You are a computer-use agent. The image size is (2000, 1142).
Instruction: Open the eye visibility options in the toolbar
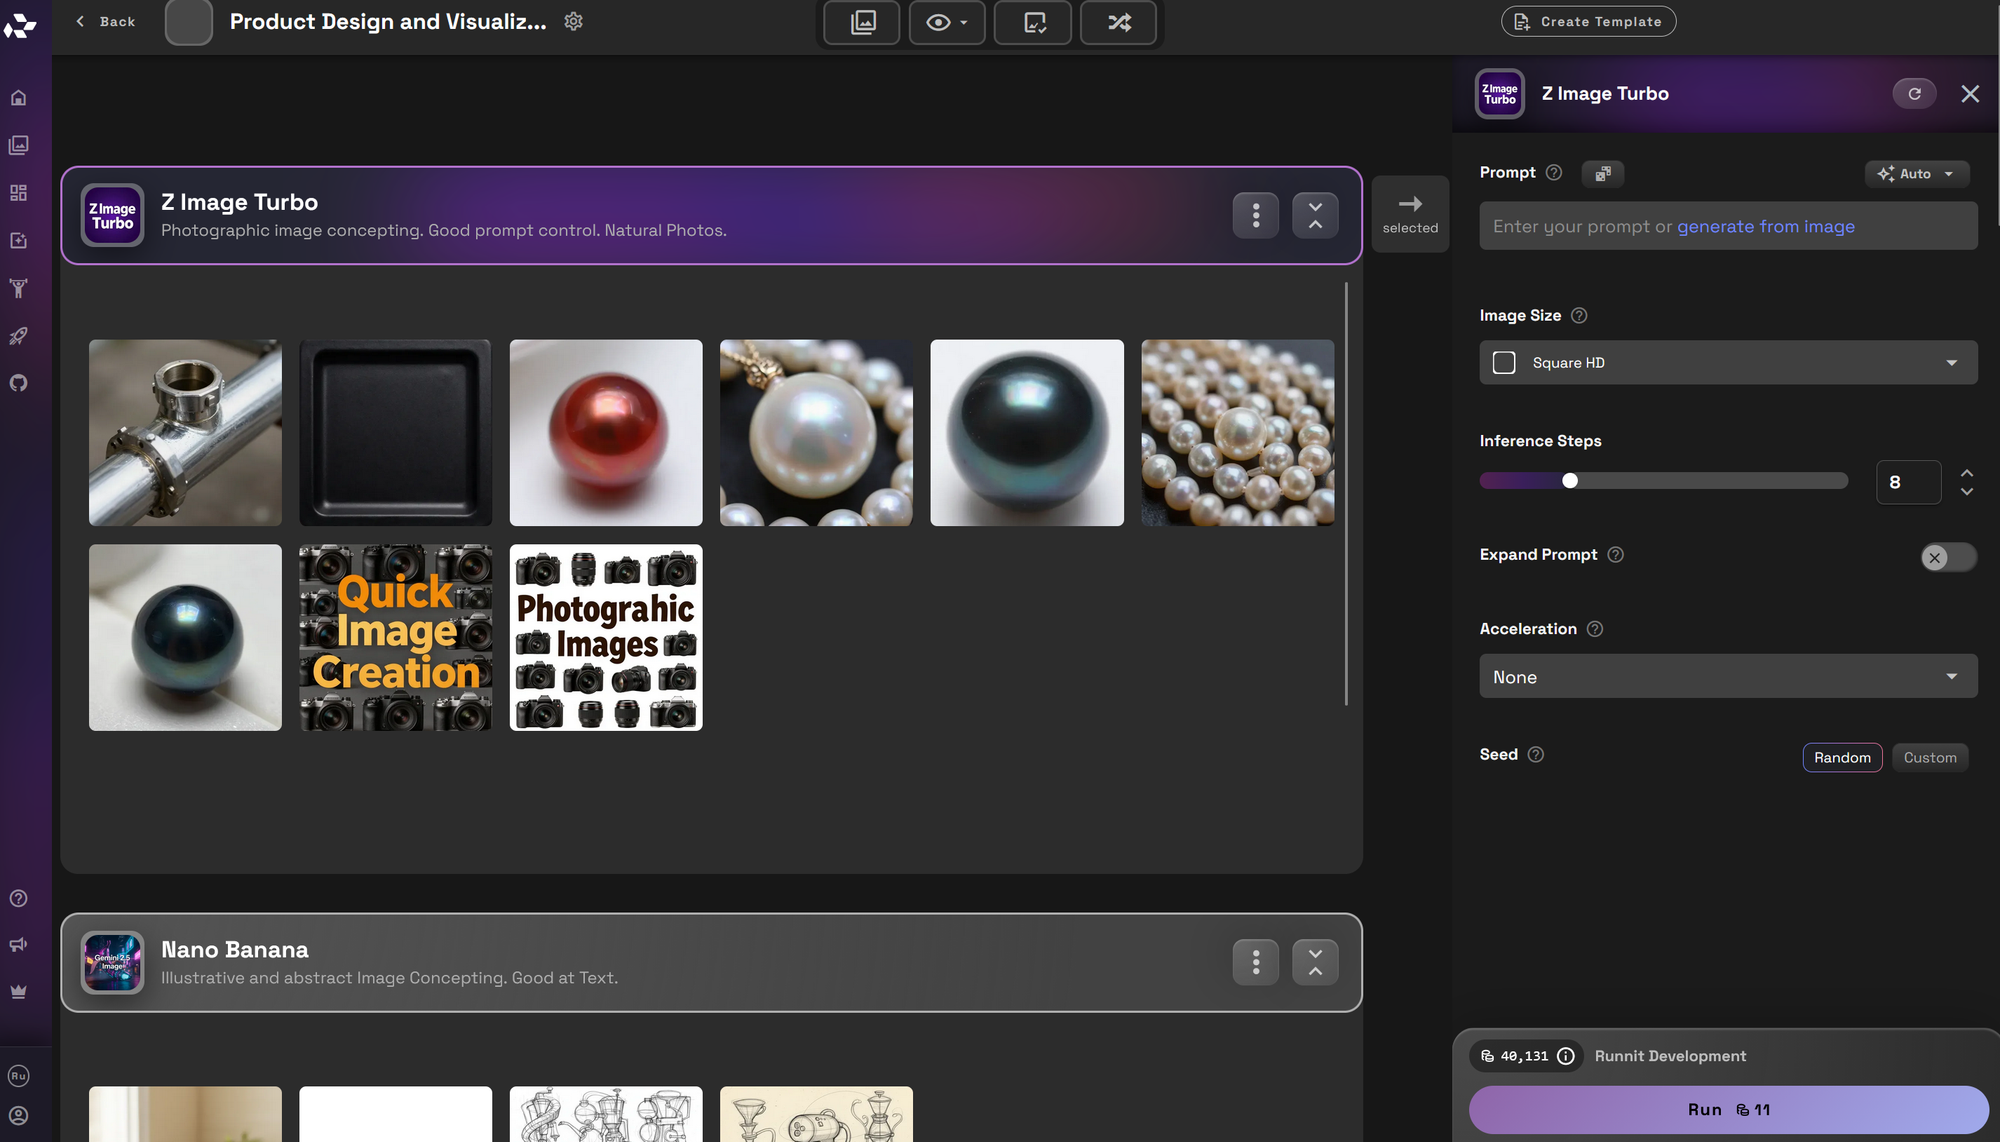pyautogui.click(x=946, y=21)
